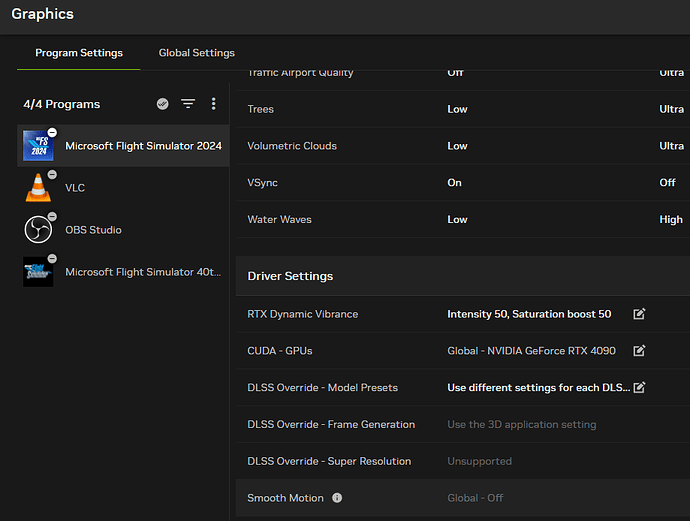Click Water Waves current value Low
The width and height of the screenshot is (690, 521).
pos(457,220)
